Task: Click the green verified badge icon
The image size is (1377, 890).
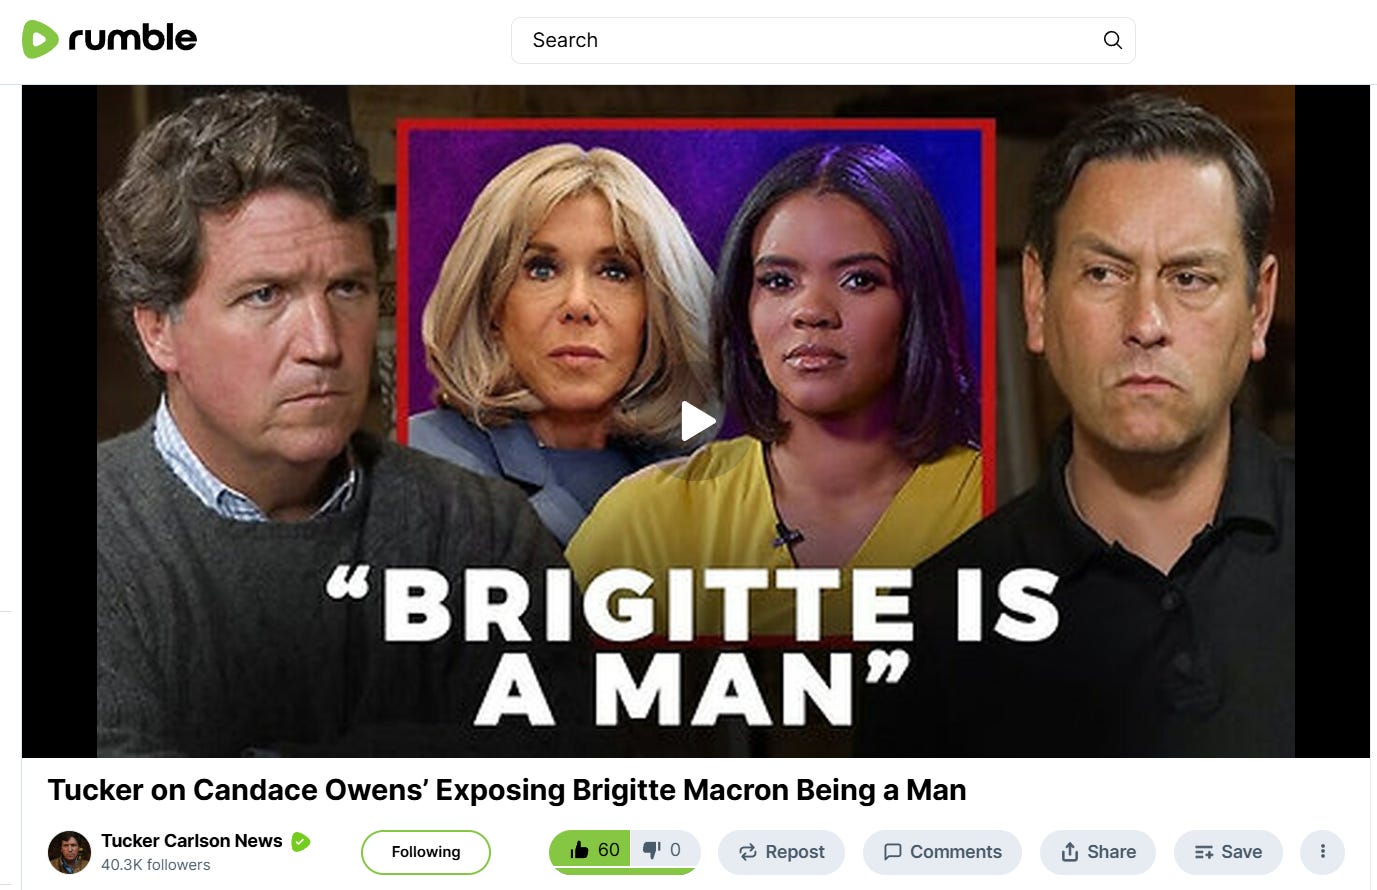Action: coord(300,842)
